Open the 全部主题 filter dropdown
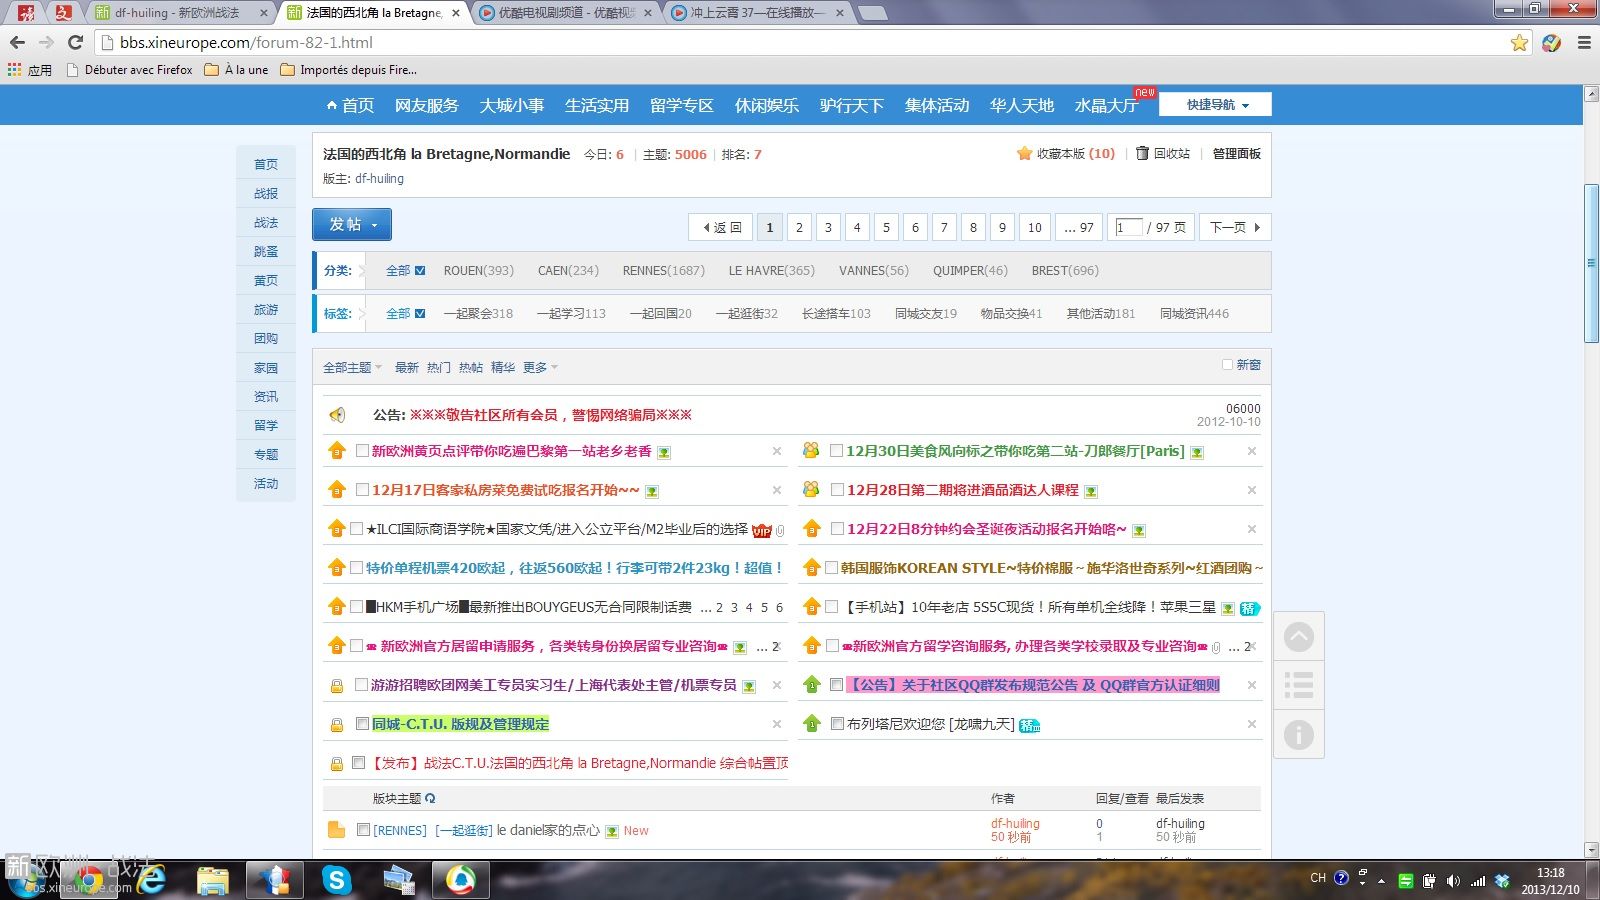The image size is (1600, 900). click(x=352, y=368)
